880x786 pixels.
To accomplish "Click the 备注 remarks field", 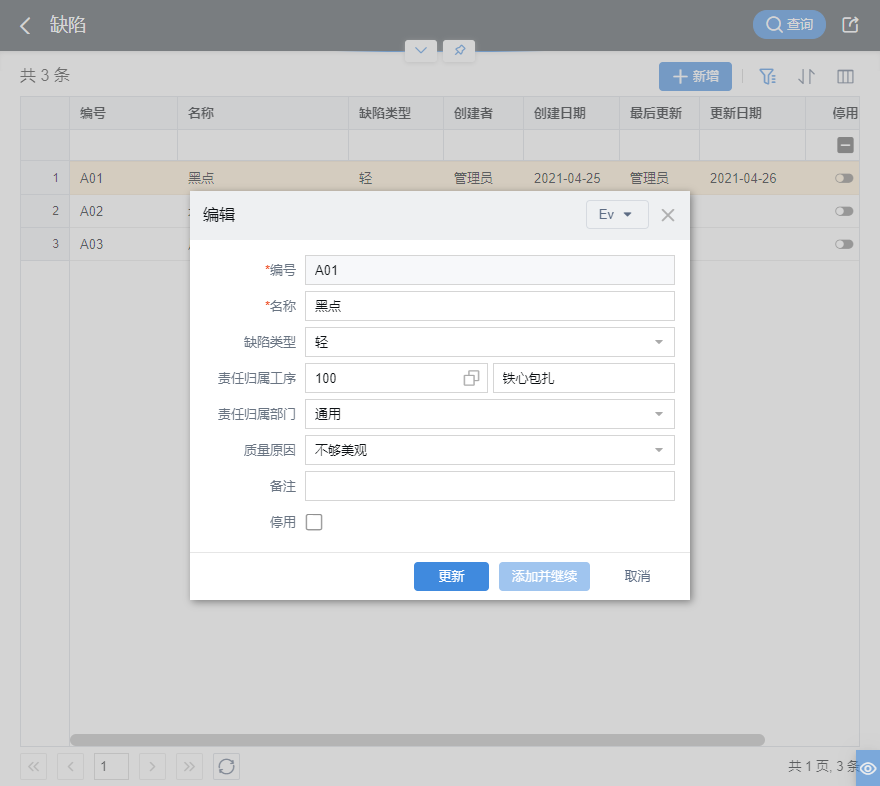I will point(489,486).
